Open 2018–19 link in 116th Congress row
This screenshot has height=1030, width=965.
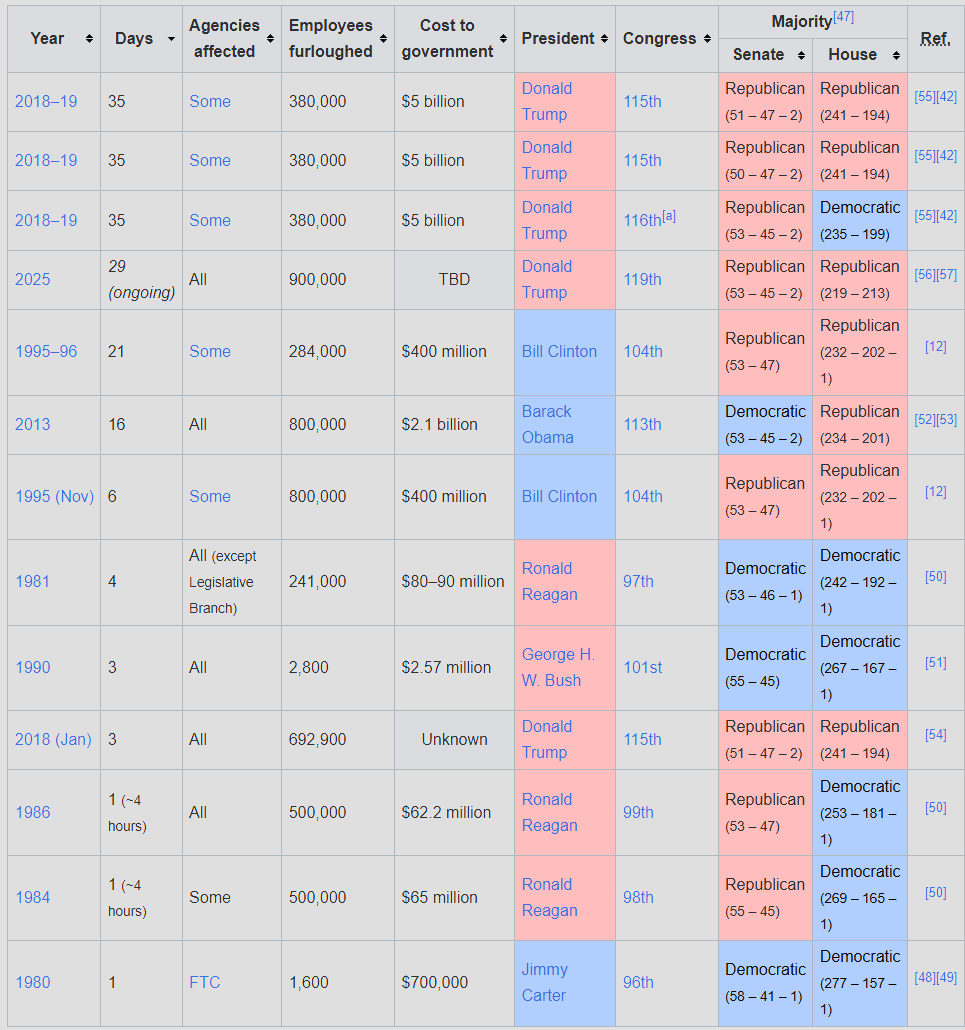tap(46, 220)
